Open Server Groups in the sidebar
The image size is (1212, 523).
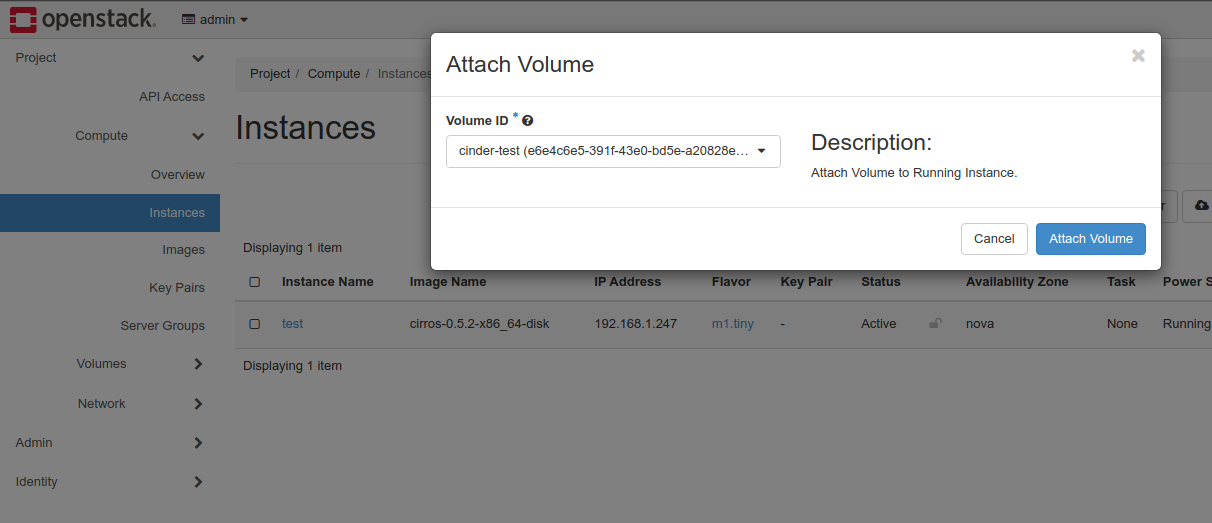tap(163, 326)
